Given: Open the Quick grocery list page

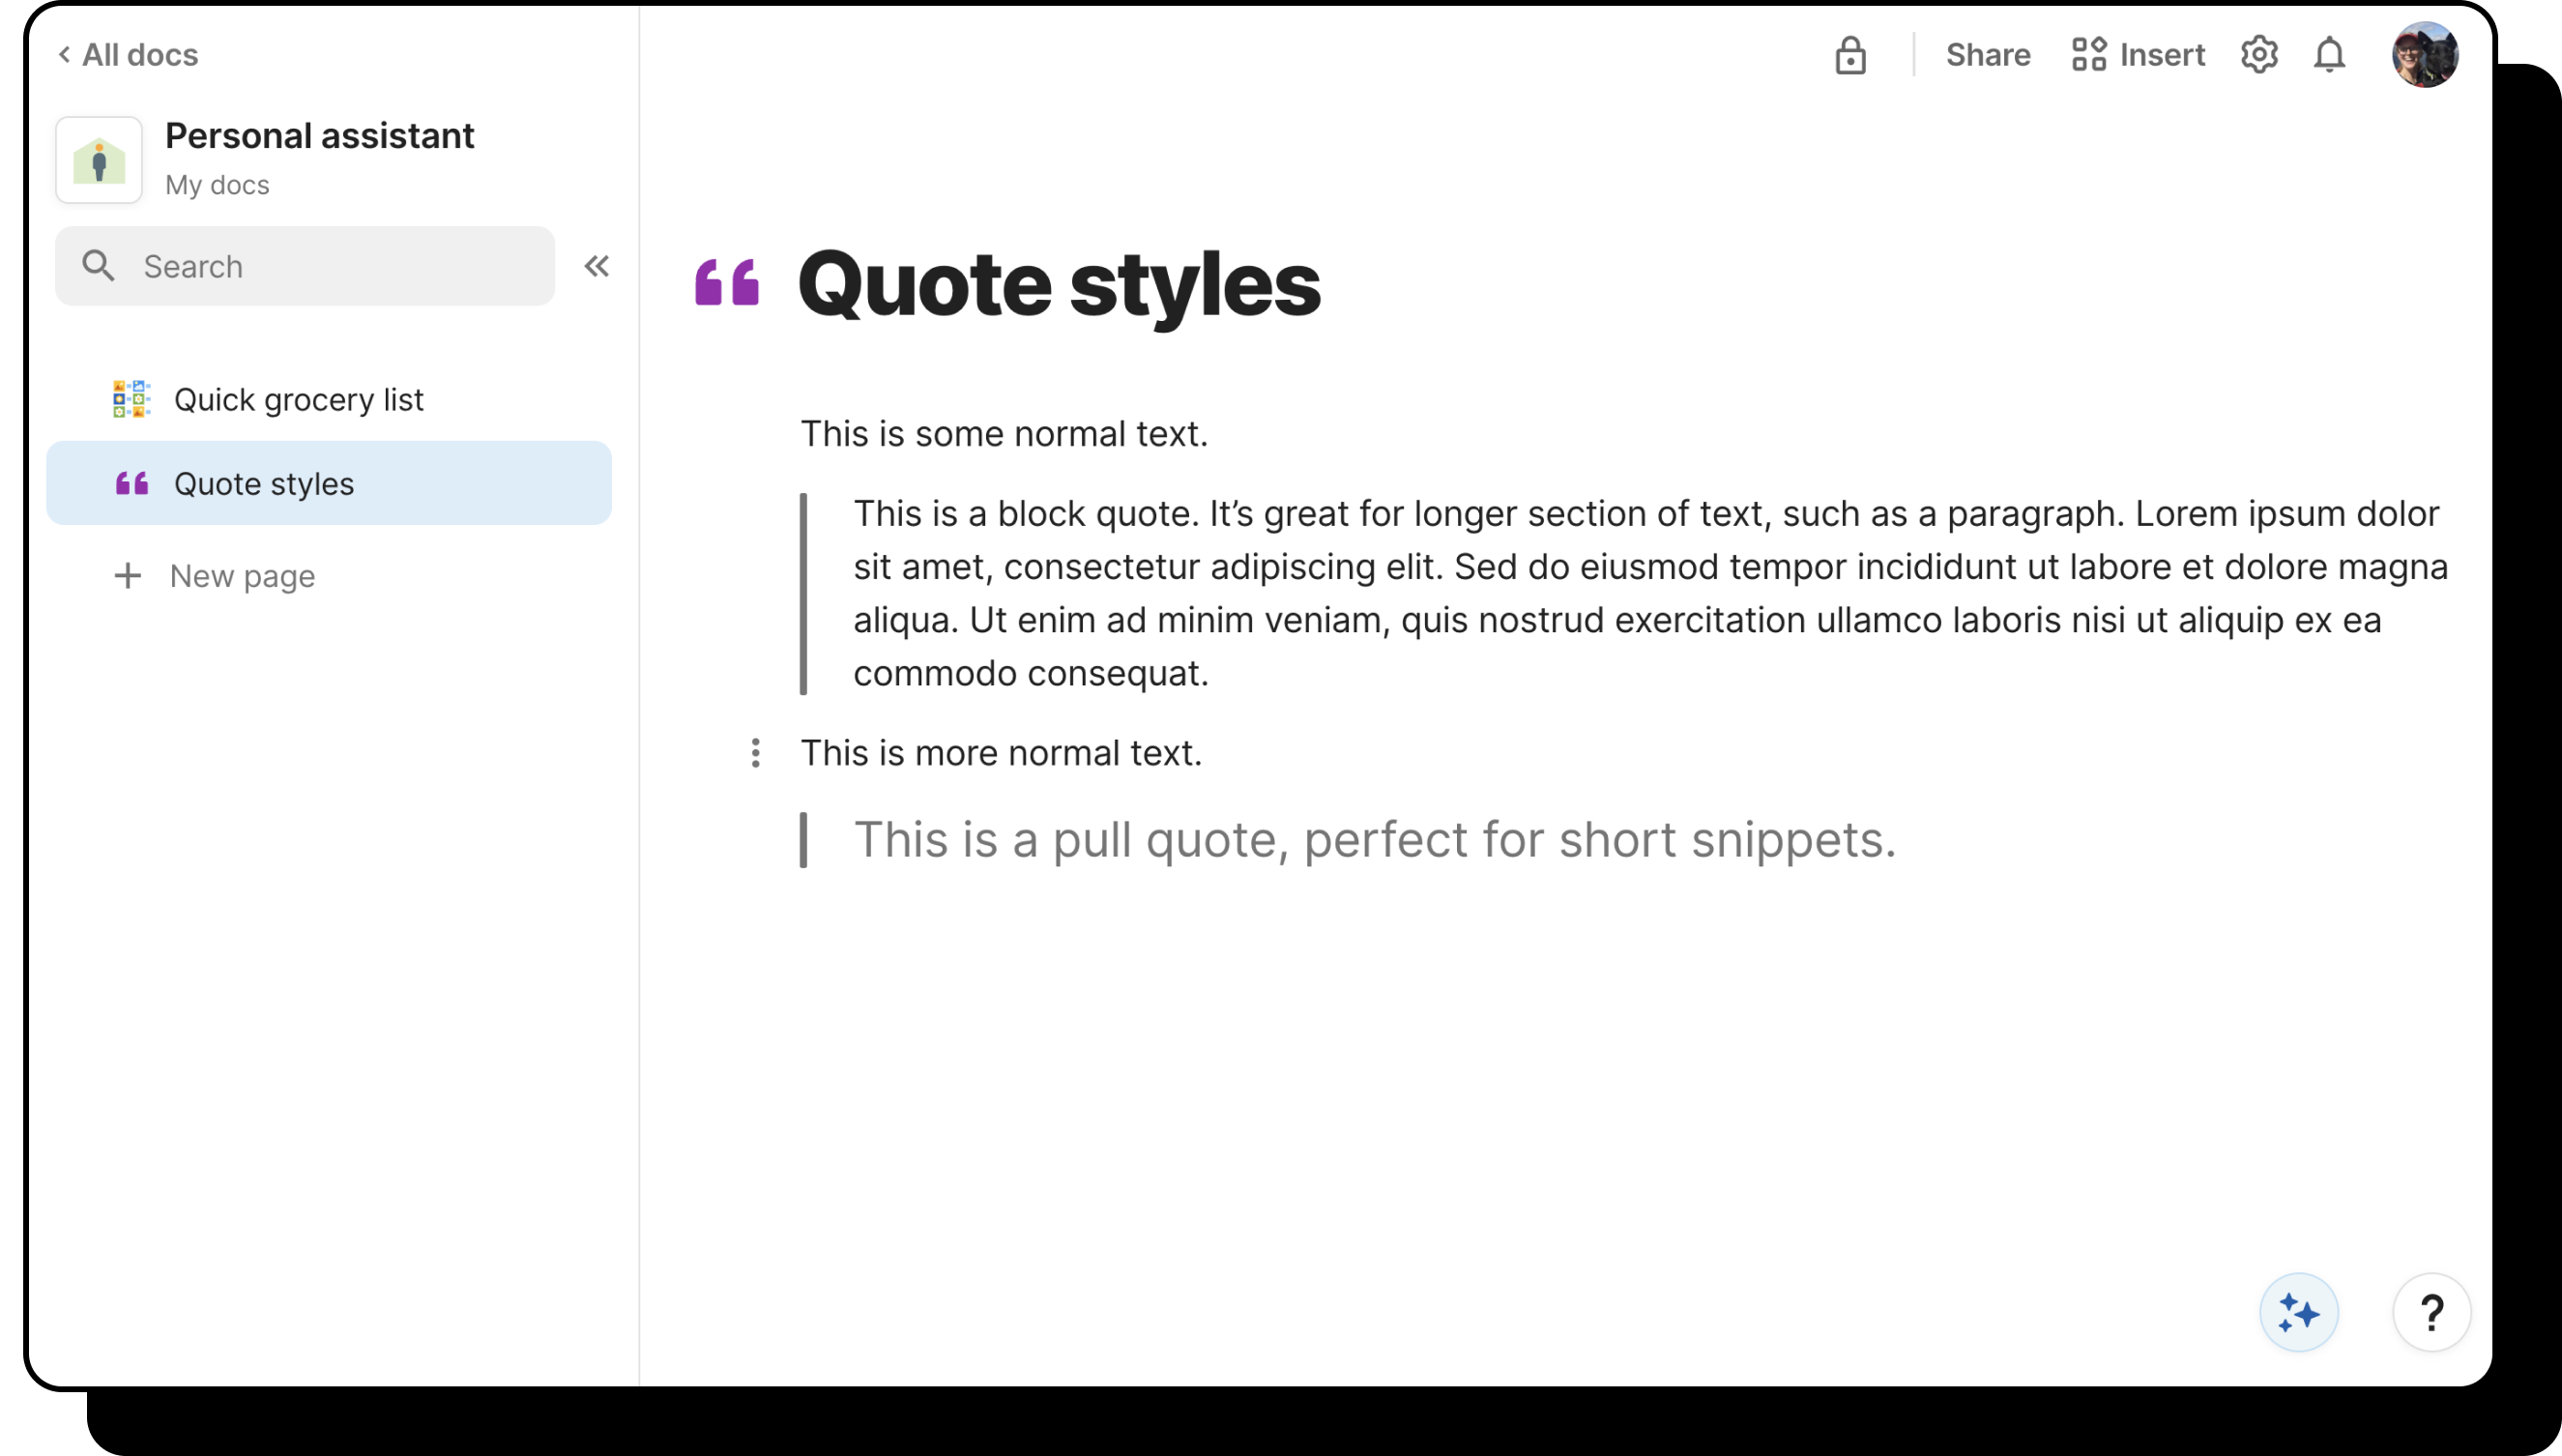Looking at the screenshot, I should [298, 400].
